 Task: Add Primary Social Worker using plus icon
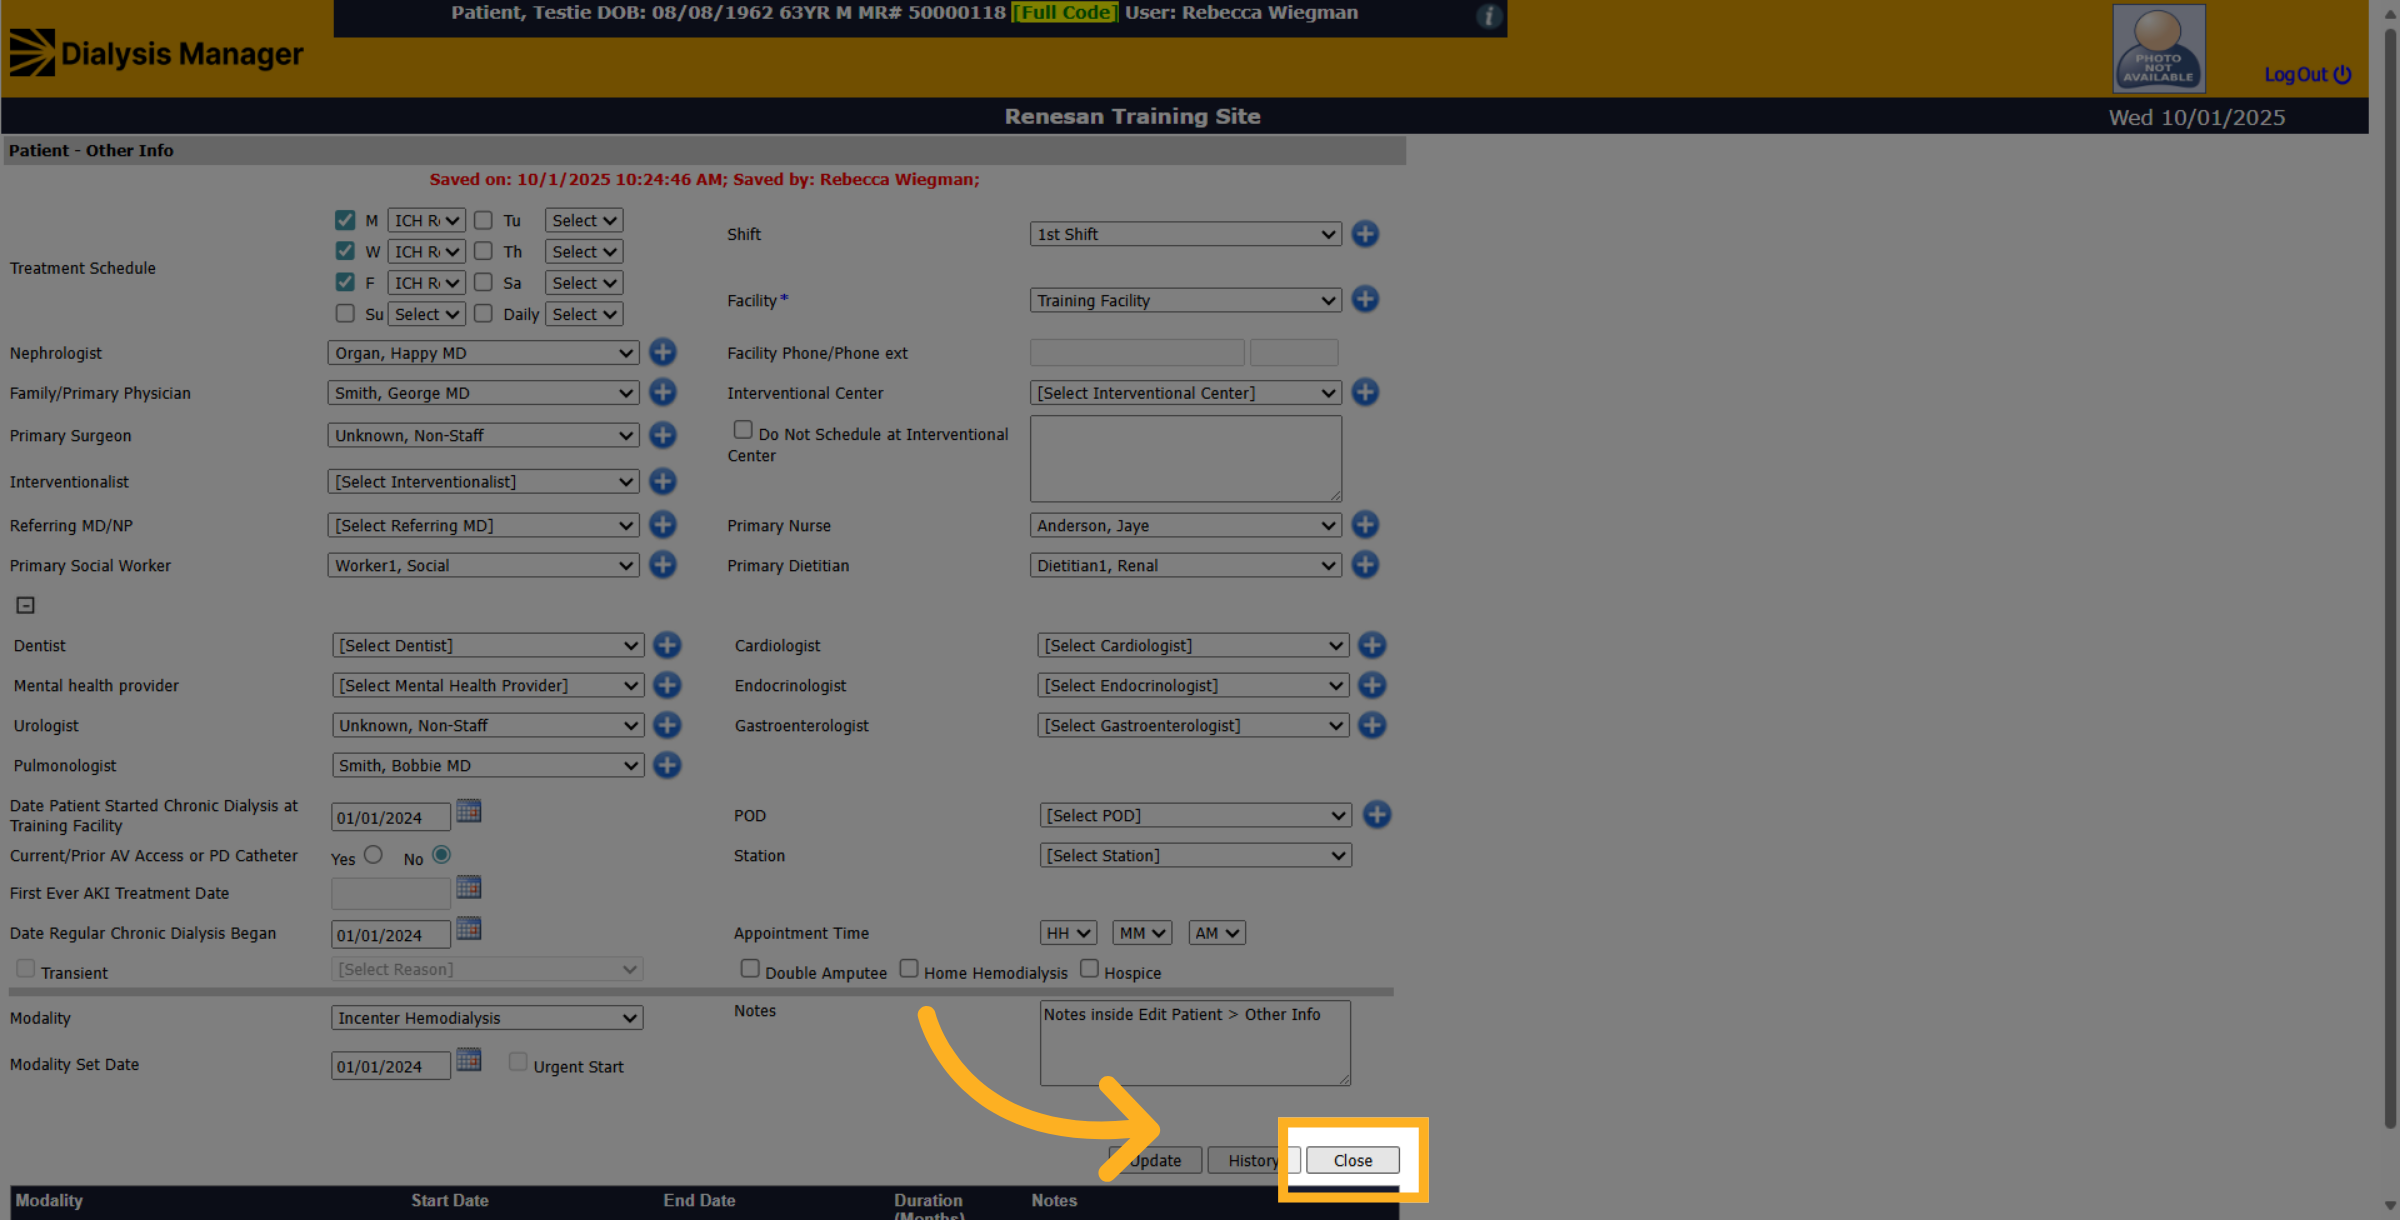[x=662, y=564]
